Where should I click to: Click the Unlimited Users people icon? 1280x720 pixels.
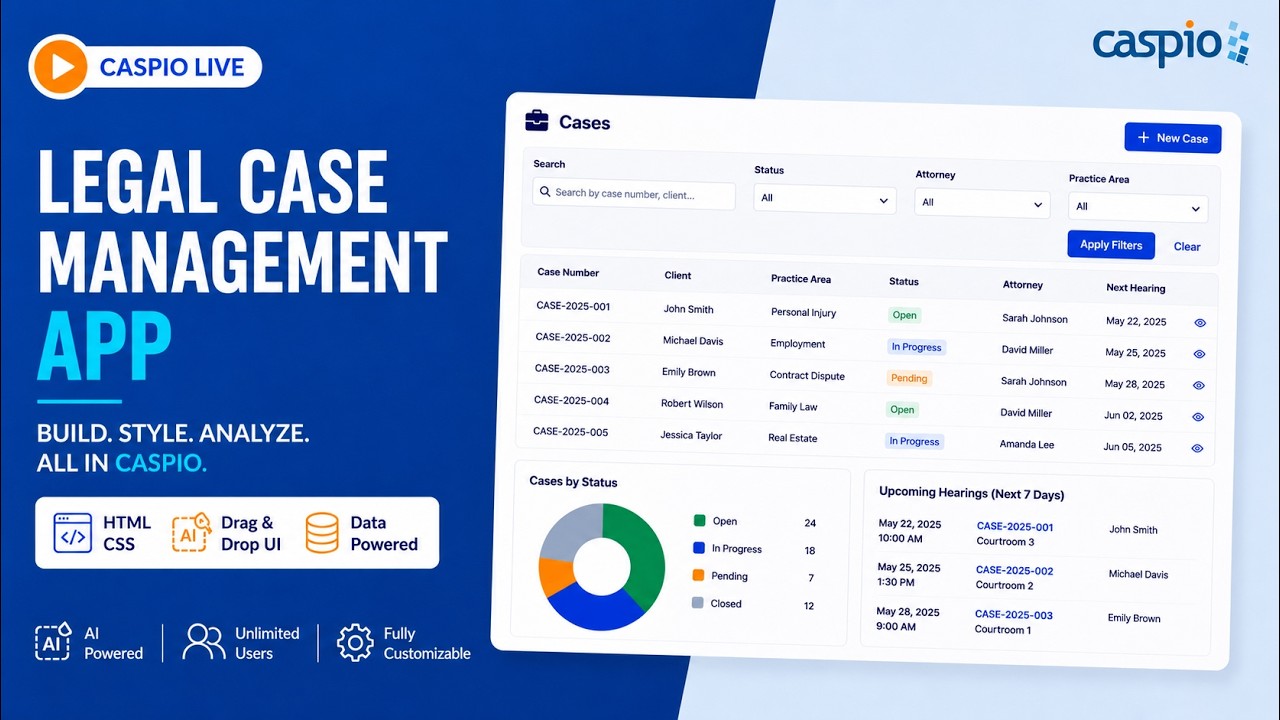pos(204,642)
